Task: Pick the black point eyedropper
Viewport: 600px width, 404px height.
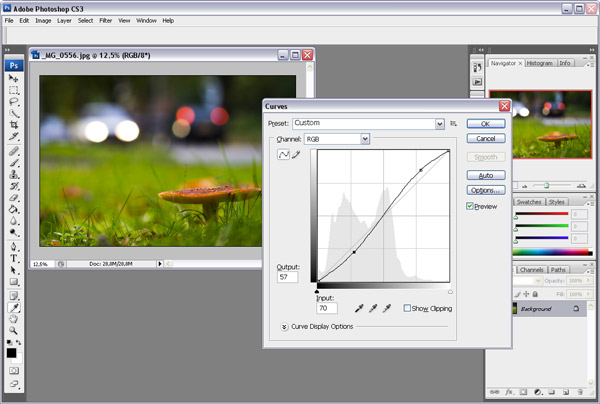Action: point(359,308)
